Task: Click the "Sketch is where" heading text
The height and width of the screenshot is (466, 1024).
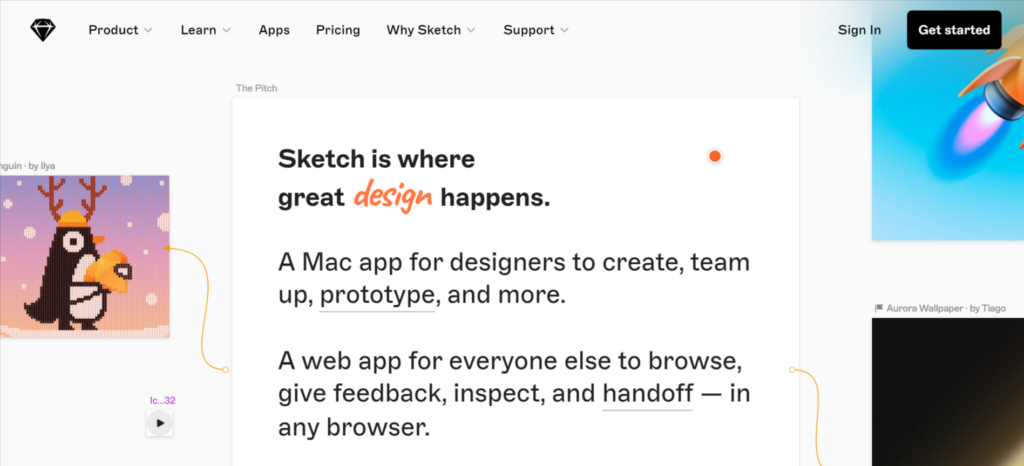Action: tap(376, 159)
